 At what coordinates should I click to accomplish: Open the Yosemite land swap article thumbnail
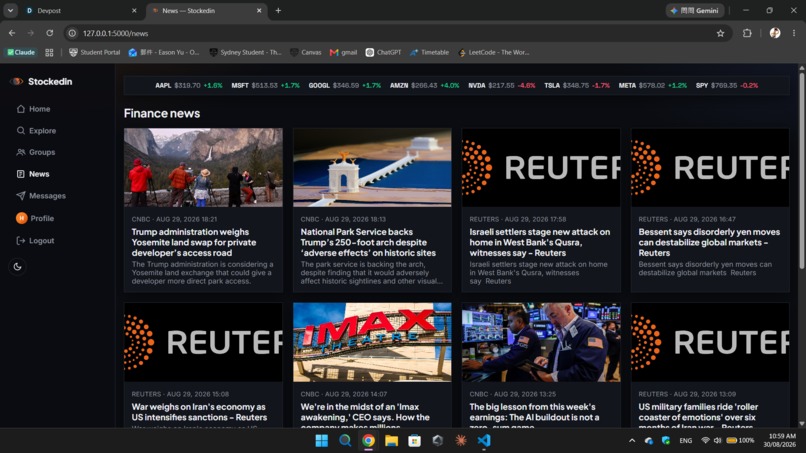pos(203,168)
